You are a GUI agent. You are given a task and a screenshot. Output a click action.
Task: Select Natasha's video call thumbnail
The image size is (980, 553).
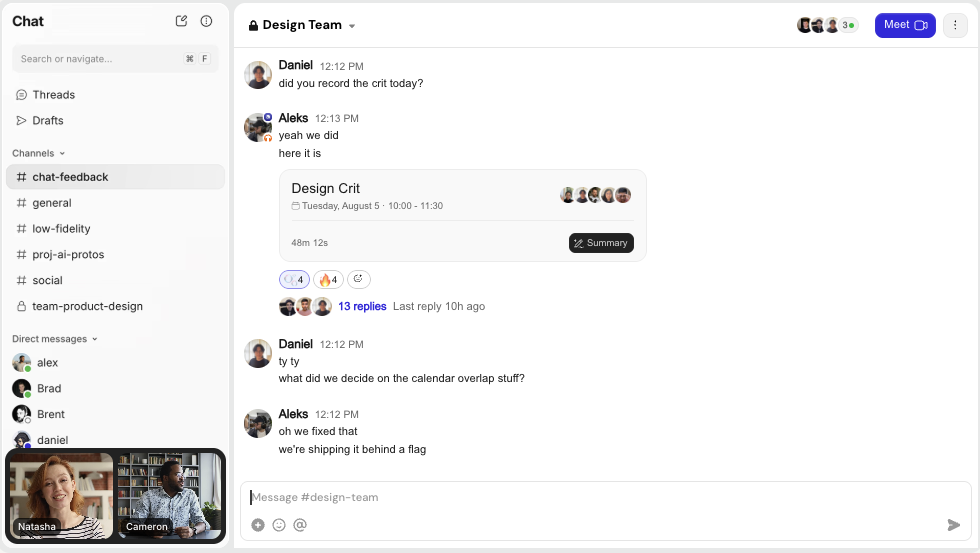pyautogui.click(x=61, y=495)
